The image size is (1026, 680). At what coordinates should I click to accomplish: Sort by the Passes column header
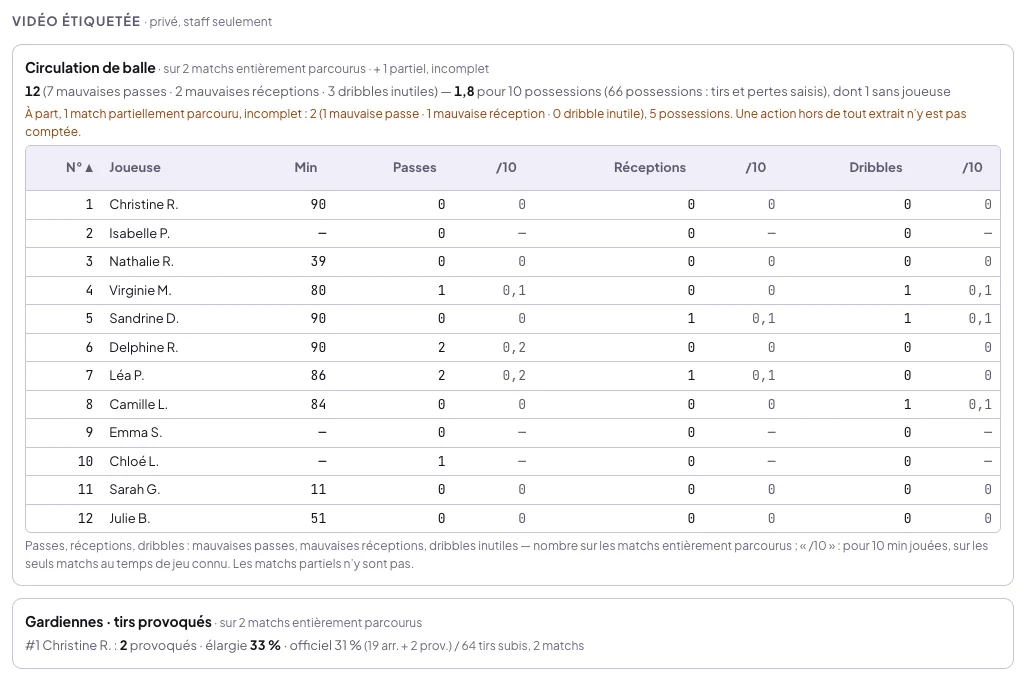tap(414, 168)
